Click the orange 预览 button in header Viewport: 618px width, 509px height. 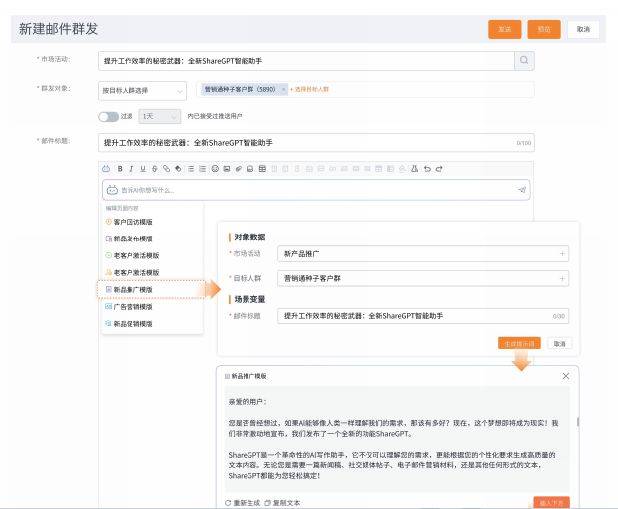[544, 29]
